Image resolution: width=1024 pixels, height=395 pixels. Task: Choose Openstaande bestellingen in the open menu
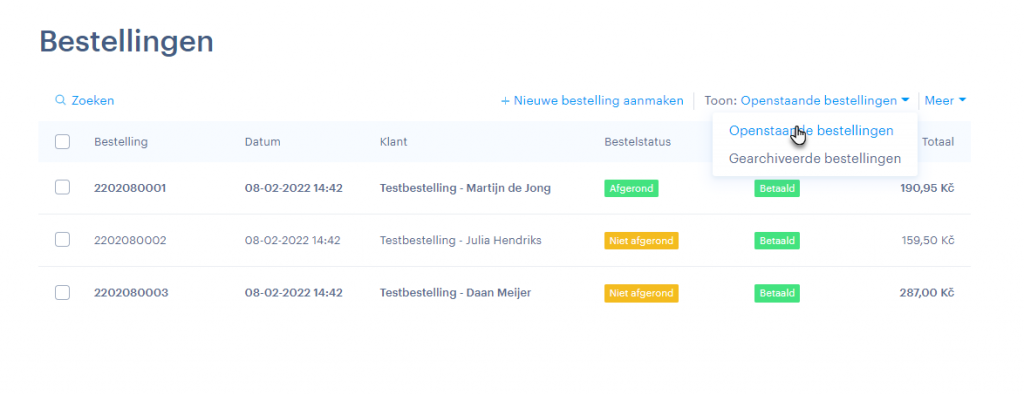(x=811, y=131)
